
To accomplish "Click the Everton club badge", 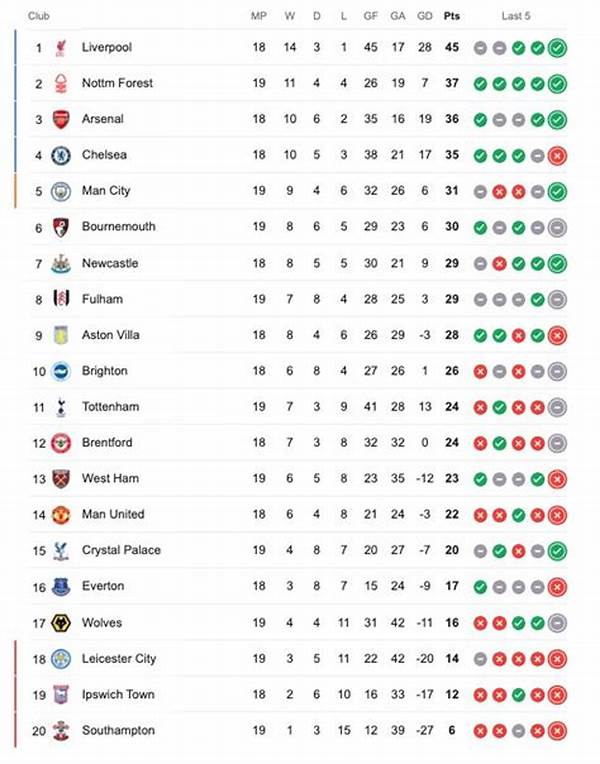I will point(61,587).
